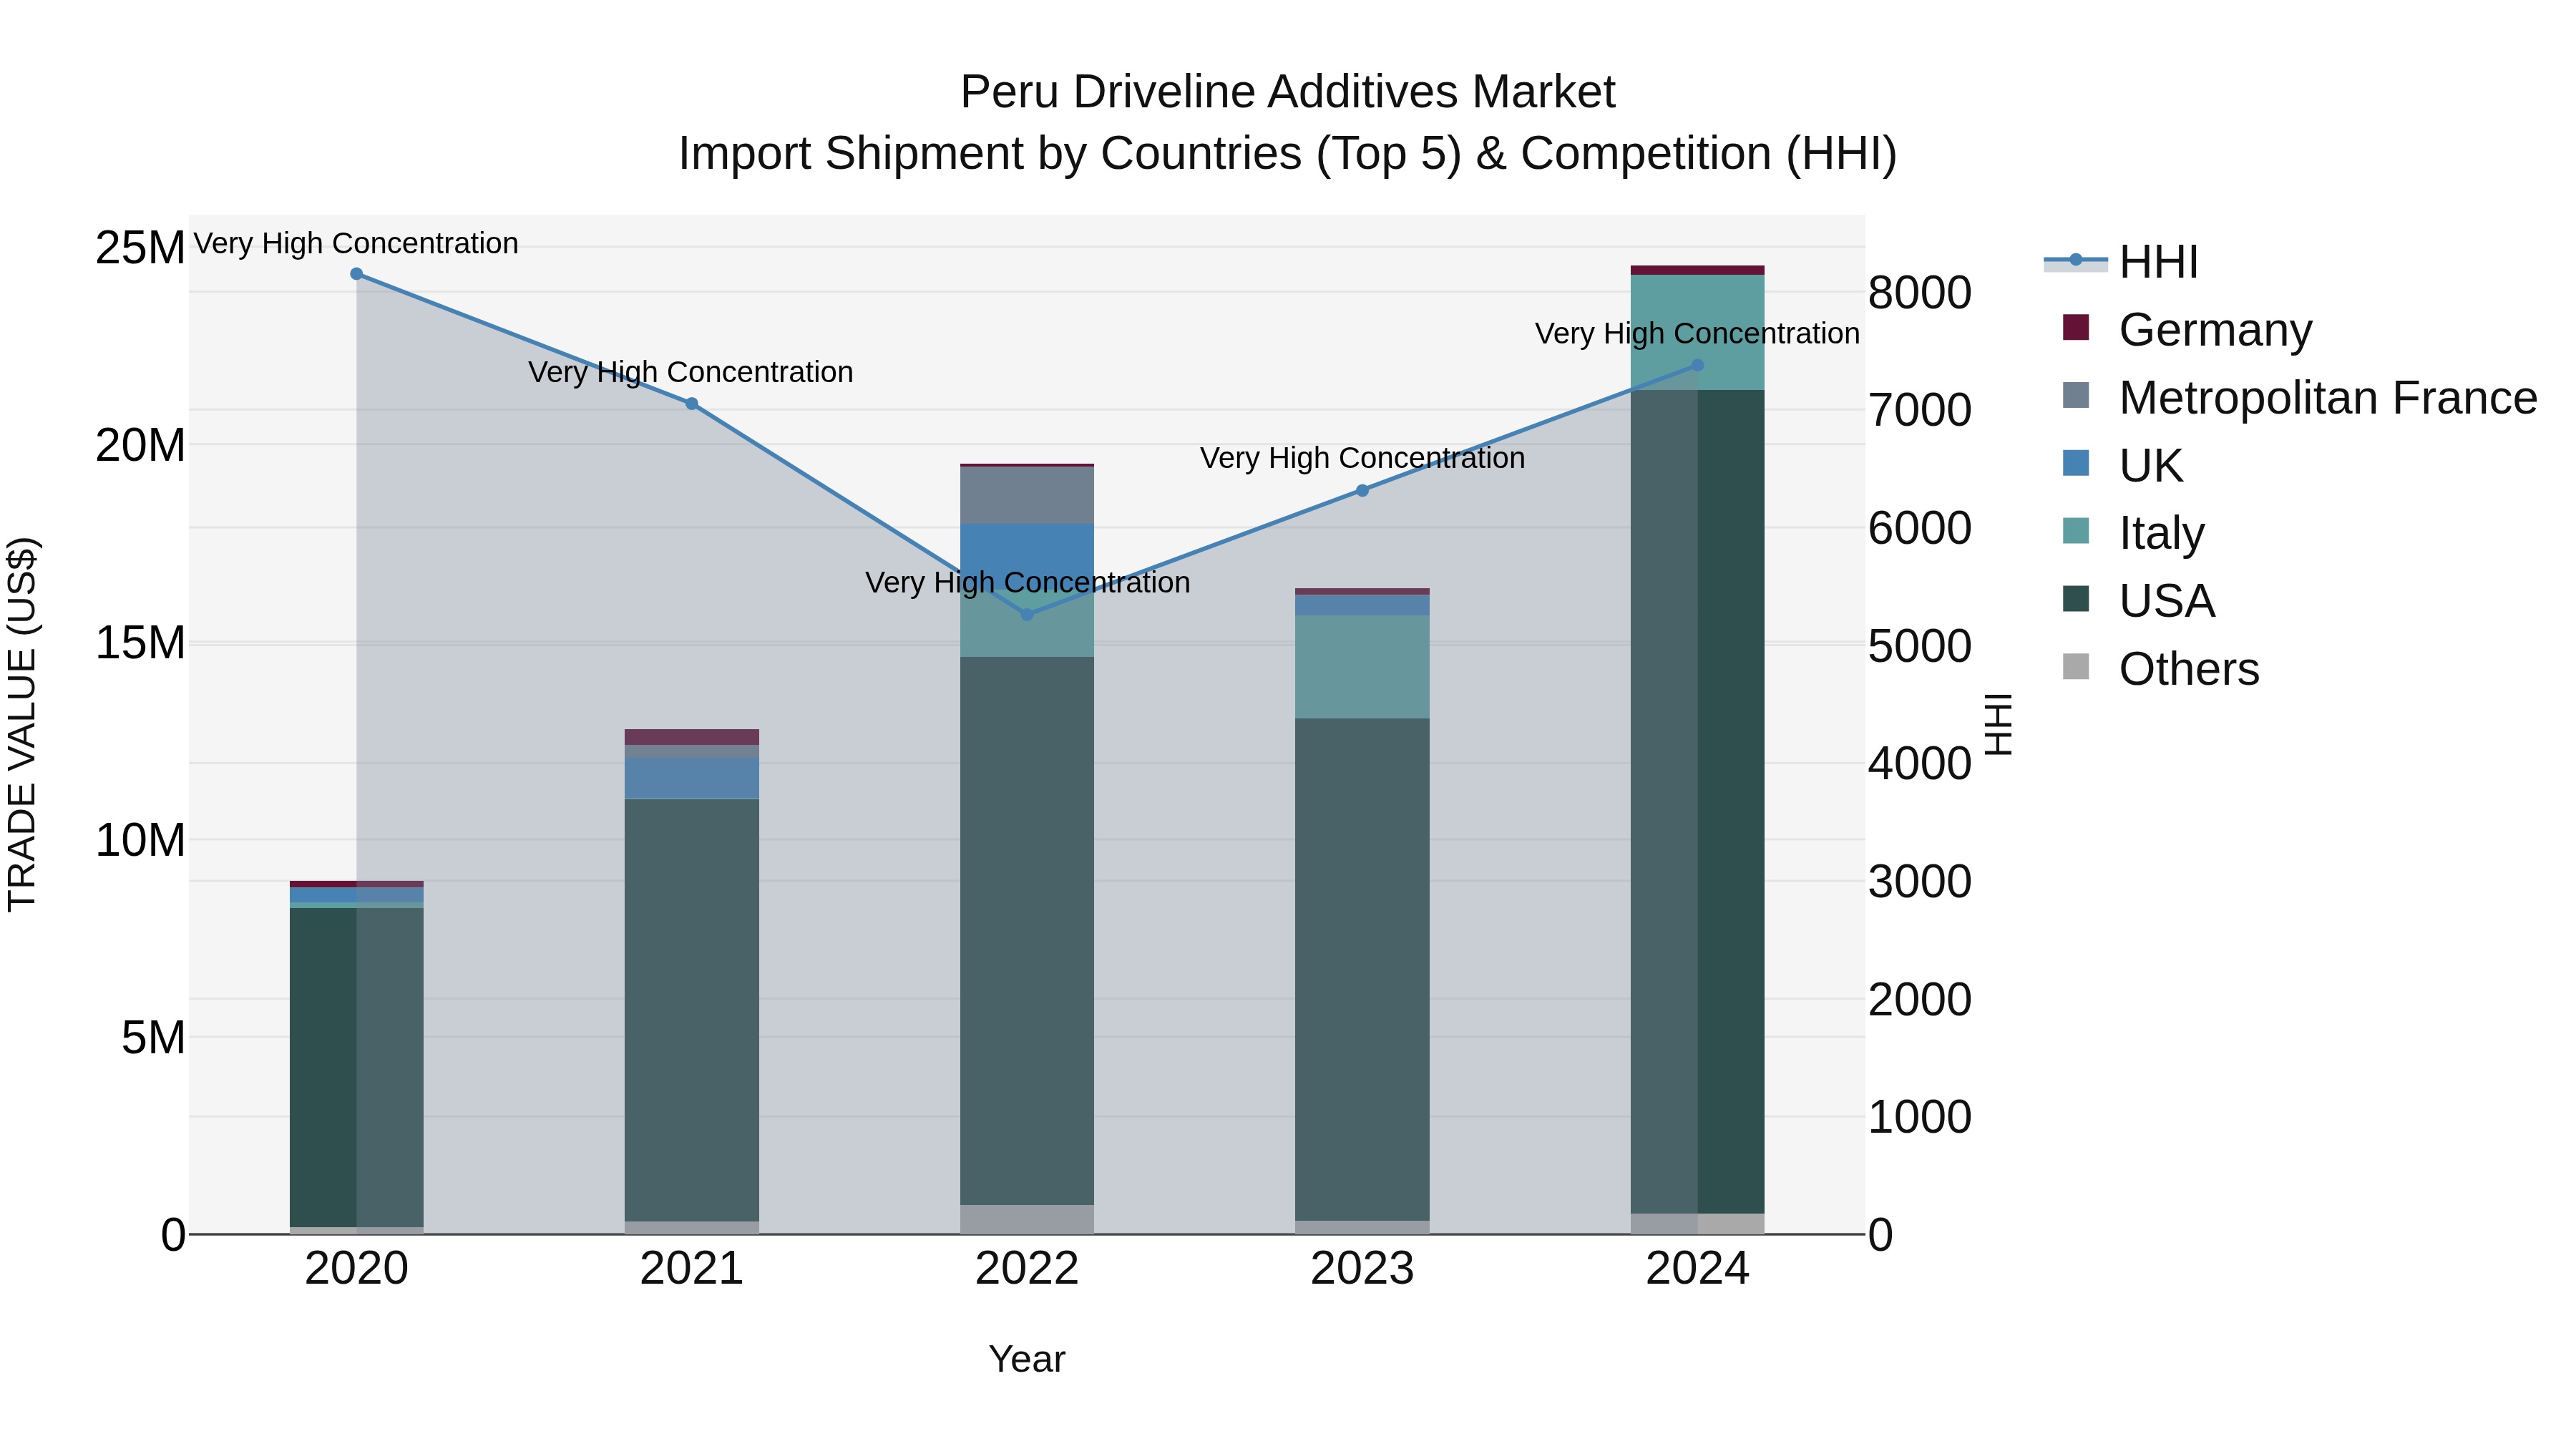Screen dimensions: 2576x1449
Task: Toggle the Germany legend entry
Action: 2188,329
